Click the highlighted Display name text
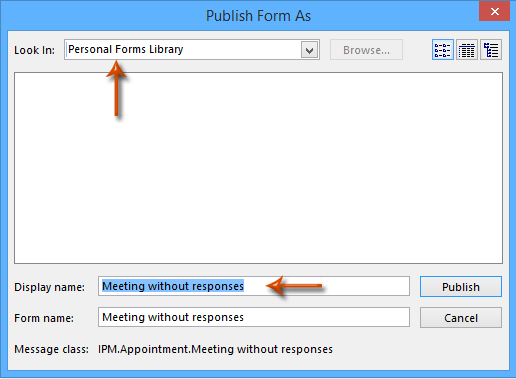516x379 pixels. pos(173,286)
